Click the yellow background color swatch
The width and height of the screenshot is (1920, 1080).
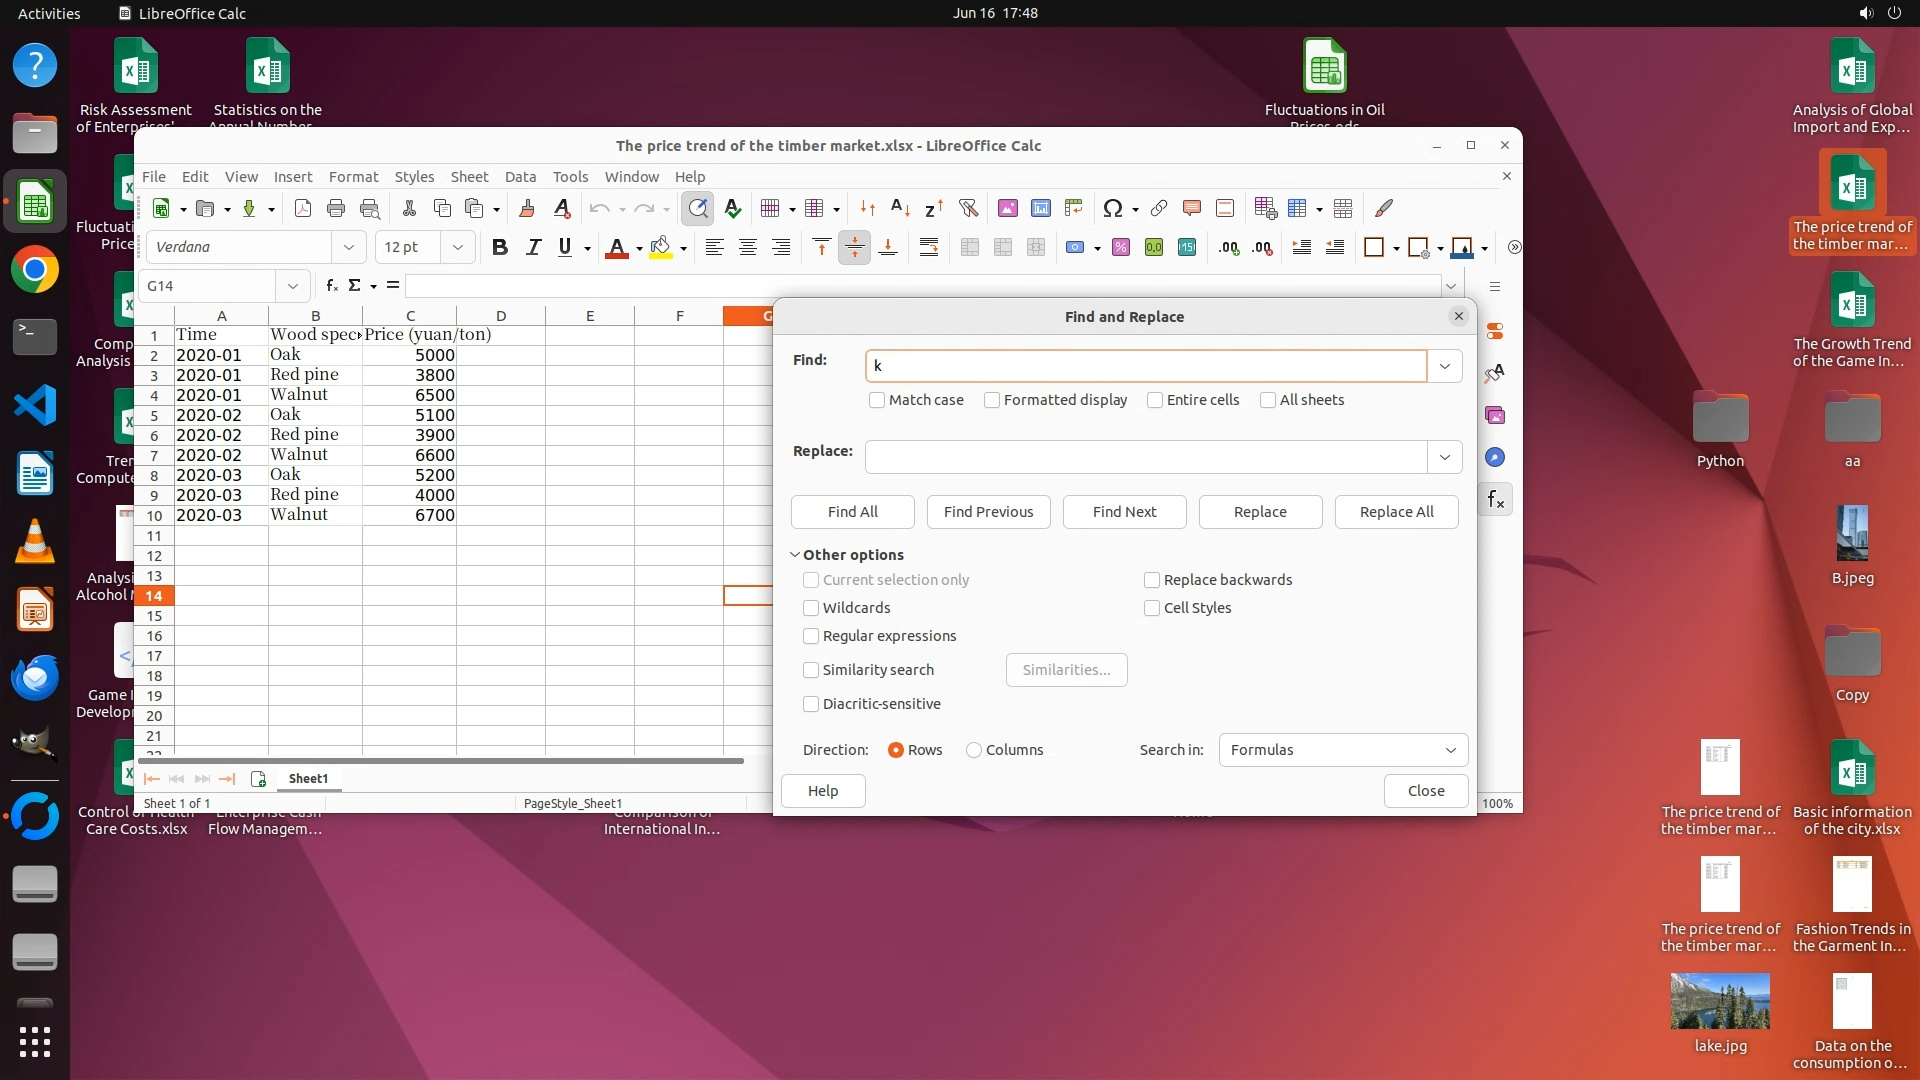click(660, 247)
